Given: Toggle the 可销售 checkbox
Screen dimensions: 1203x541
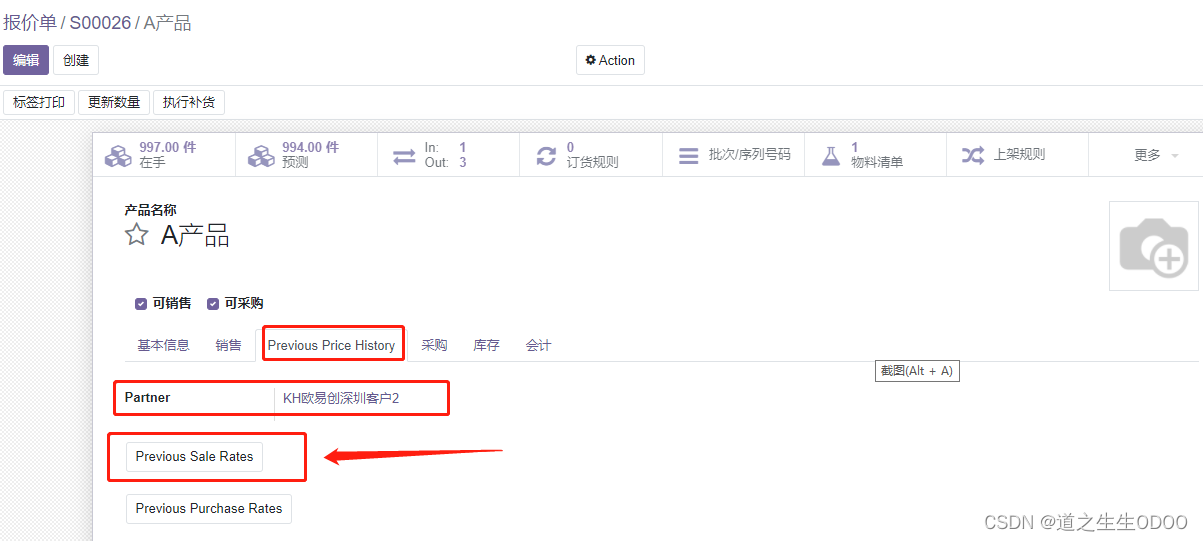Looking at the screenshot, I should click(141, 304).
